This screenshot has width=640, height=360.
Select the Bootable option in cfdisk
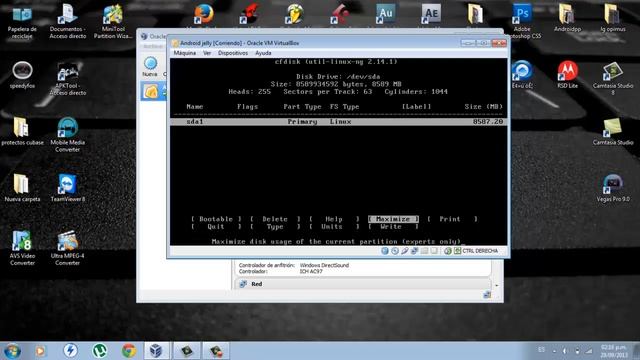pyautogui.click(x=216, y=219)
